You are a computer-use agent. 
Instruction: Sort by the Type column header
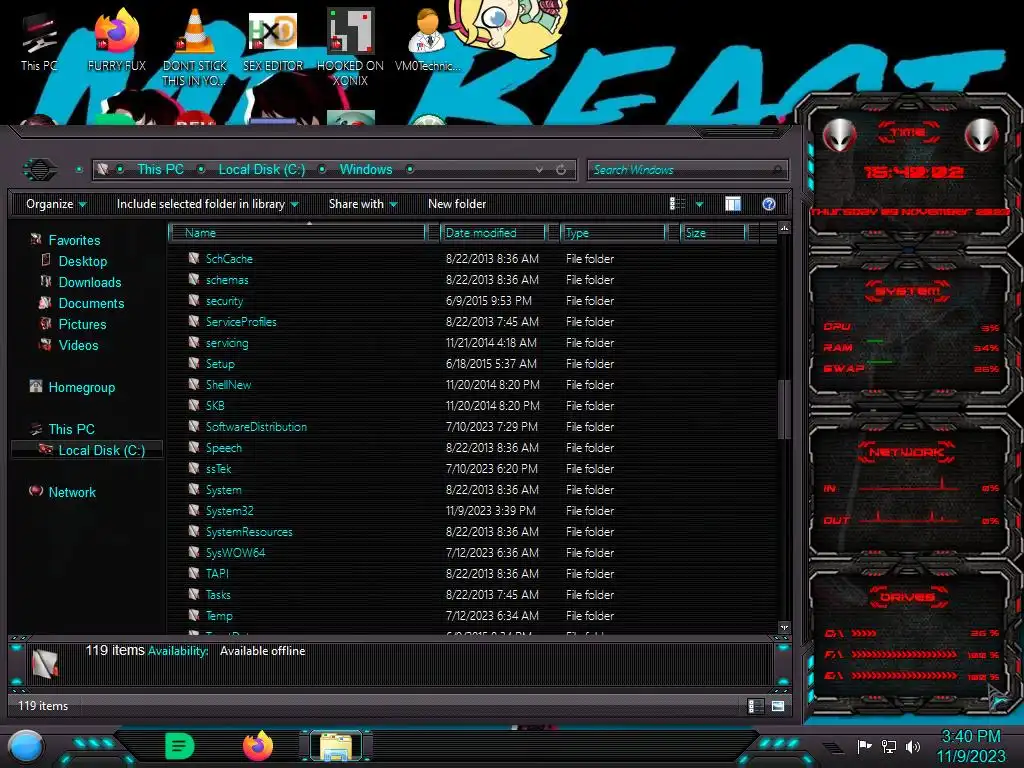[613, 232]
